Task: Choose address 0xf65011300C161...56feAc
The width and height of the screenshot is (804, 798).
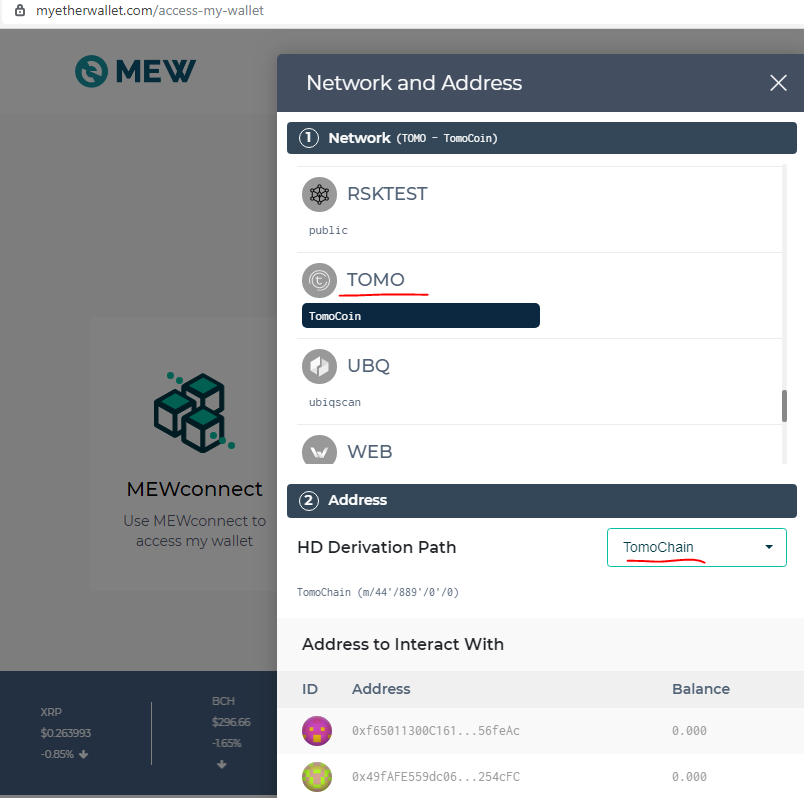Action: coord(435,731)
